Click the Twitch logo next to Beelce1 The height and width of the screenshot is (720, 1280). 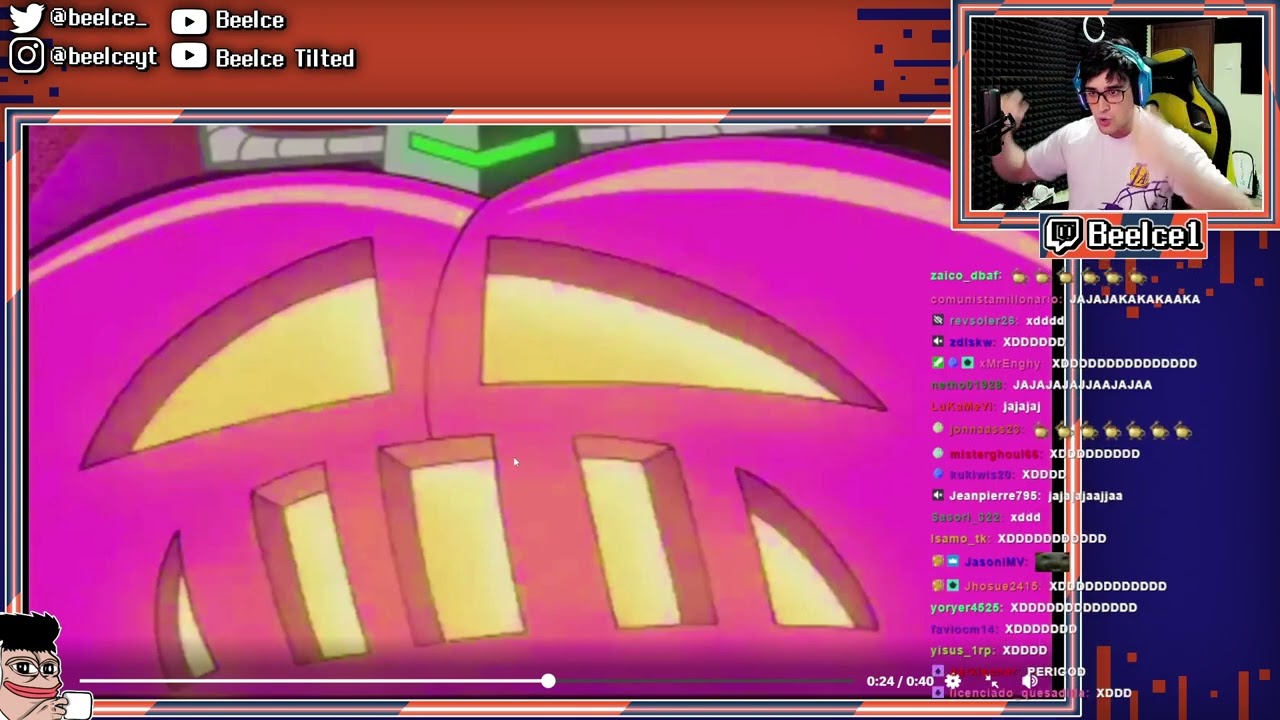click(x=1064, y=235)
